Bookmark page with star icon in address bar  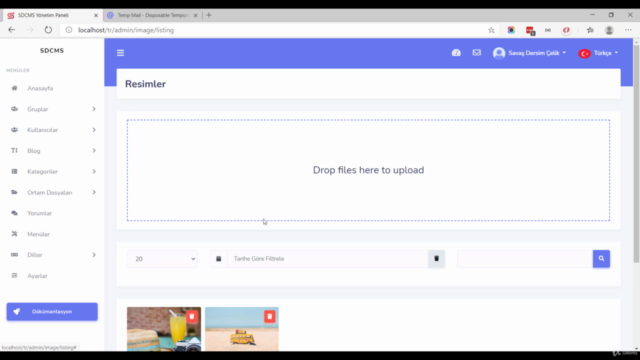click(491, 30)
